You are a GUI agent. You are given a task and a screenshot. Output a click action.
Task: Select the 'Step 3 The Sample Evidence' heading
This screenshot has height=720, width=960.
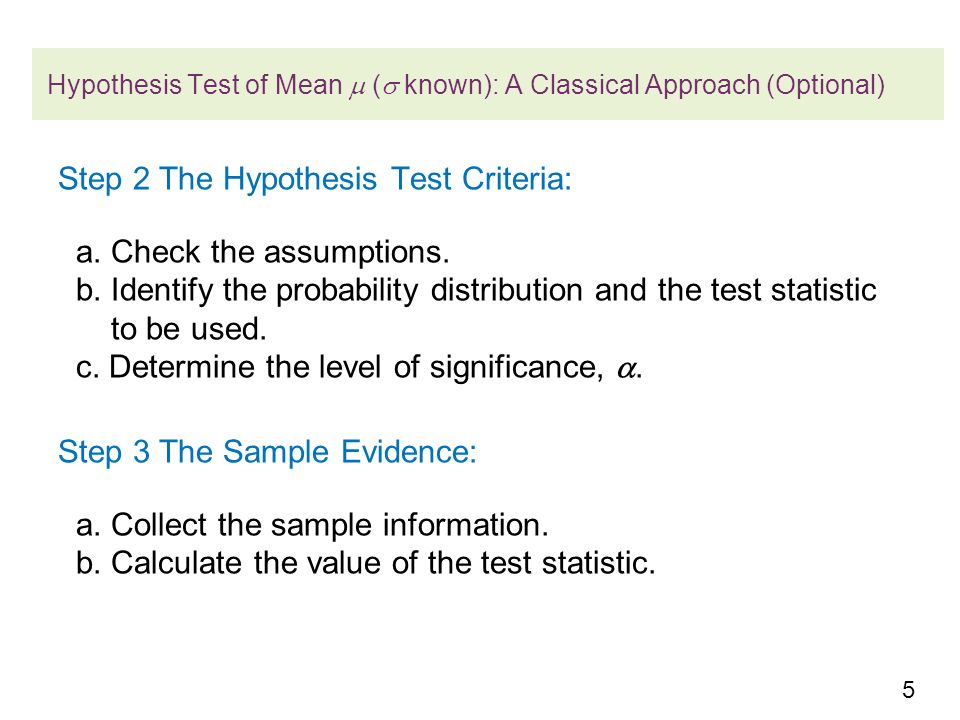pyautogui.click(x=268, y=452)
